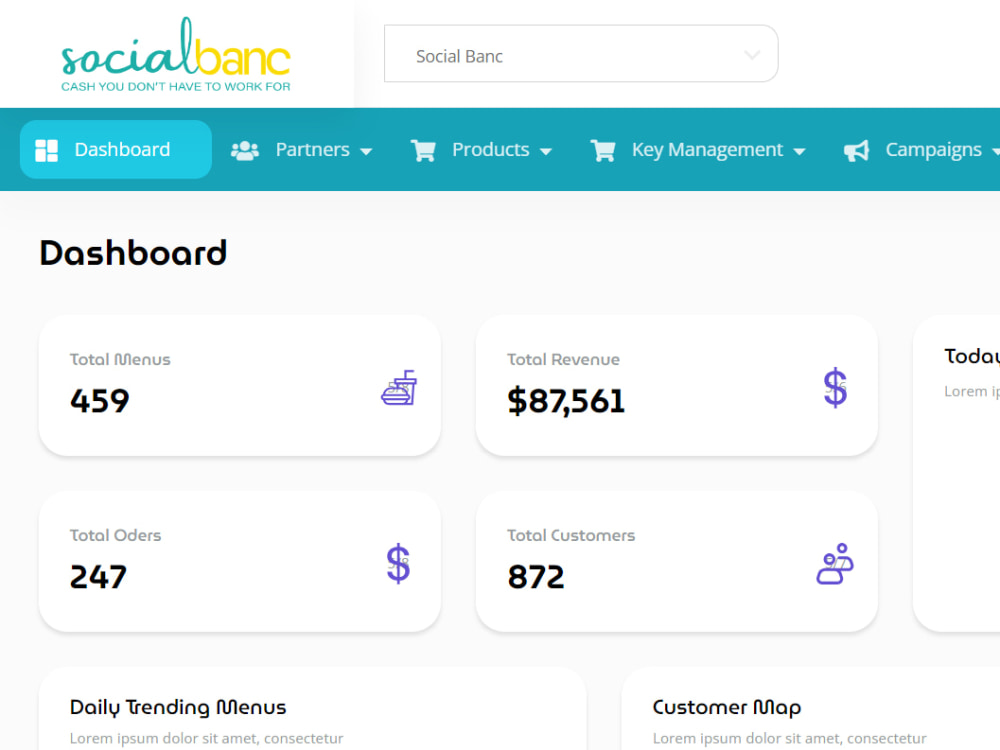Click the Products shopping cart icon
The image size is (1000, 750).
[x=423, y=149]
